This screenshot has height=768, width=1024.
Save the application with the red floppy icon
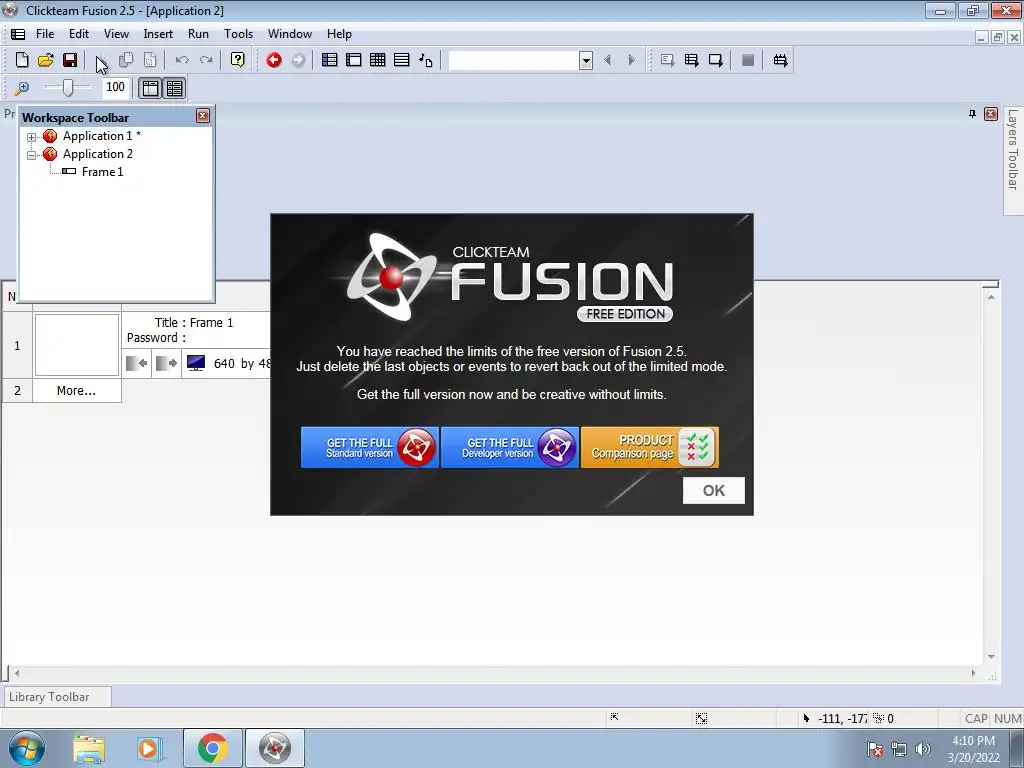point(70,60)
